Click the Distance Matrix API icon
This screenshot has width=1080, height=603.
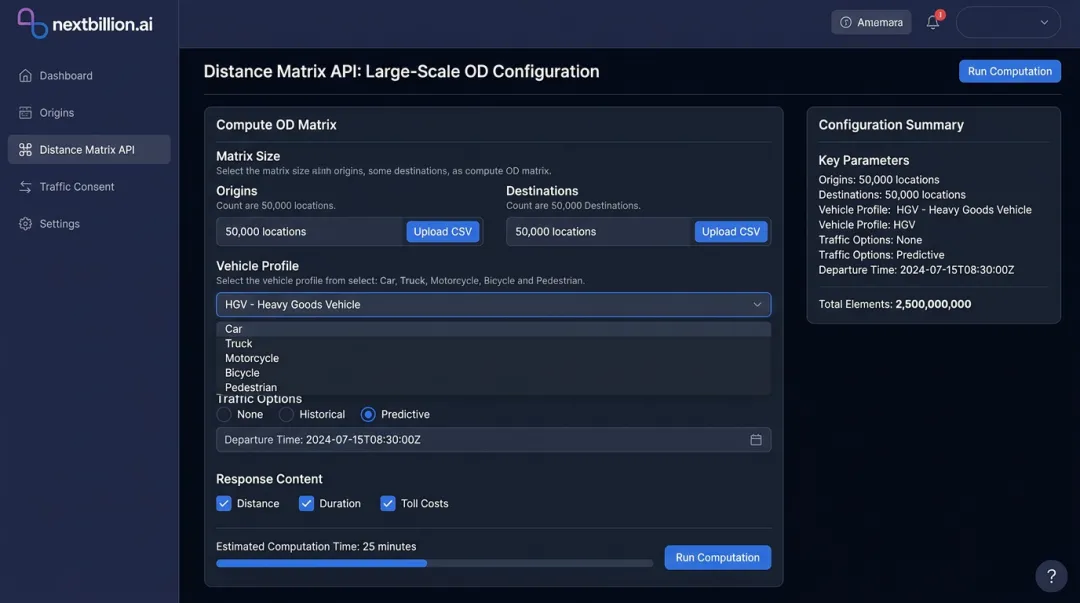25,150
